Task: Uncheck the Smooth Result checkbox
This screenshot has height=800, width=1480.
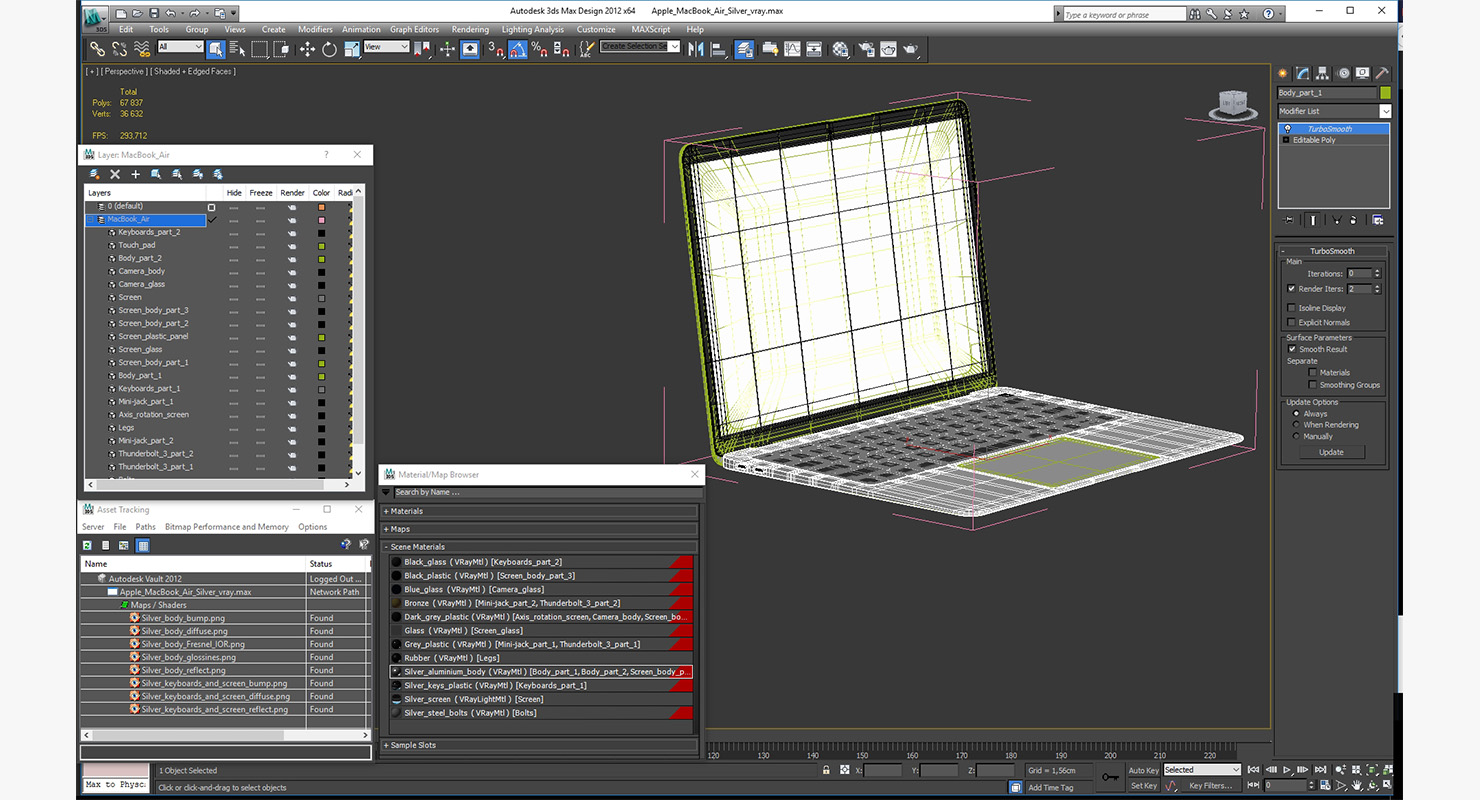Action: [1291, 349]
